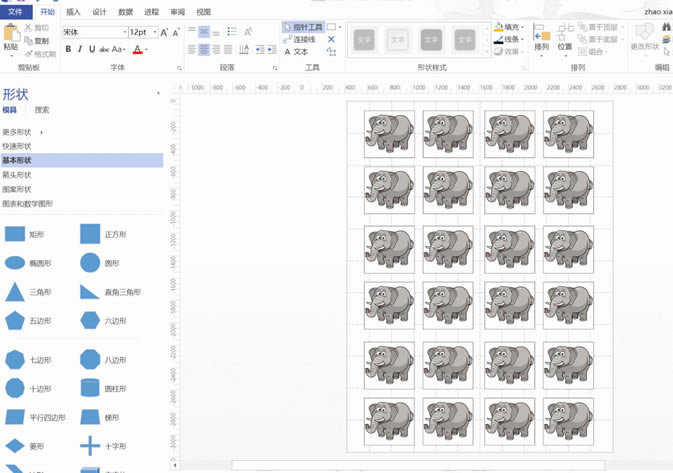The width and height of the screenshot is (673, 473).
Task: Select the Pointer Tool (指针工具)
Action: coord(303,27)
